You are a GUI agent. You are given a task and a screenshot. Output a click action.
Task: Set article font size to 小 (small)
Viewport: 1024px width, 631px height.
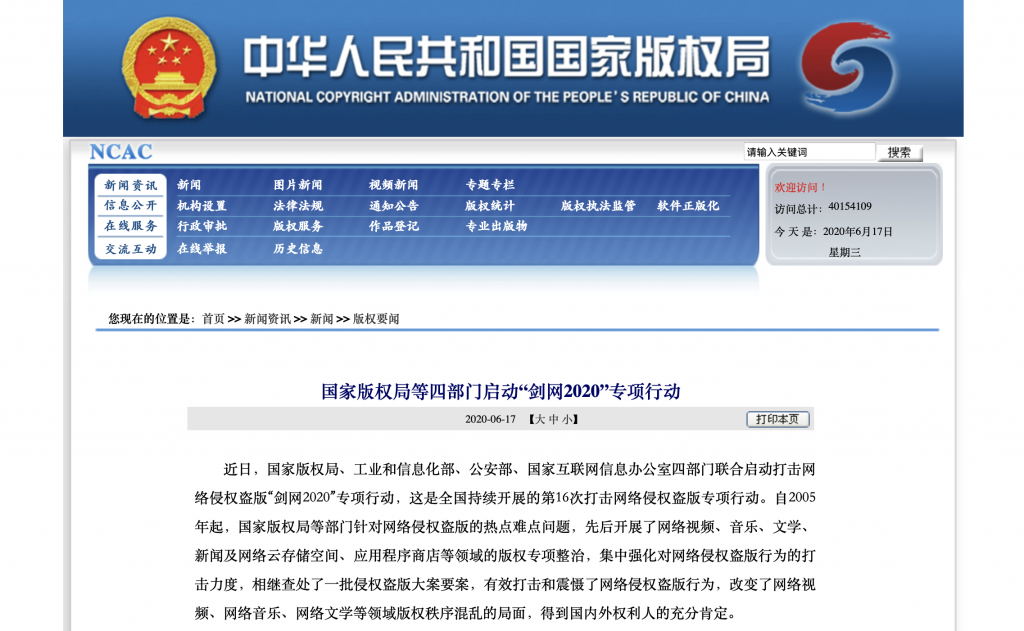pos(567,420)
